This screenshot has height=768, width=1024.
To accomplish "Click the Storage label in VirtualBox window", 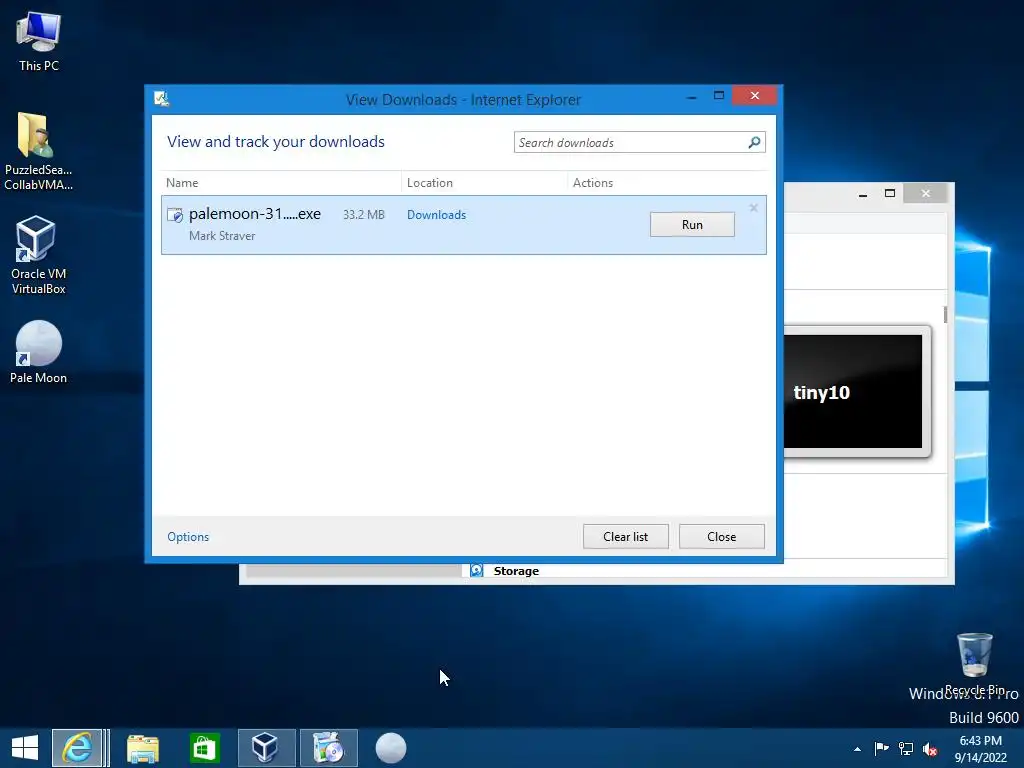I will click(x=516, y=571).
